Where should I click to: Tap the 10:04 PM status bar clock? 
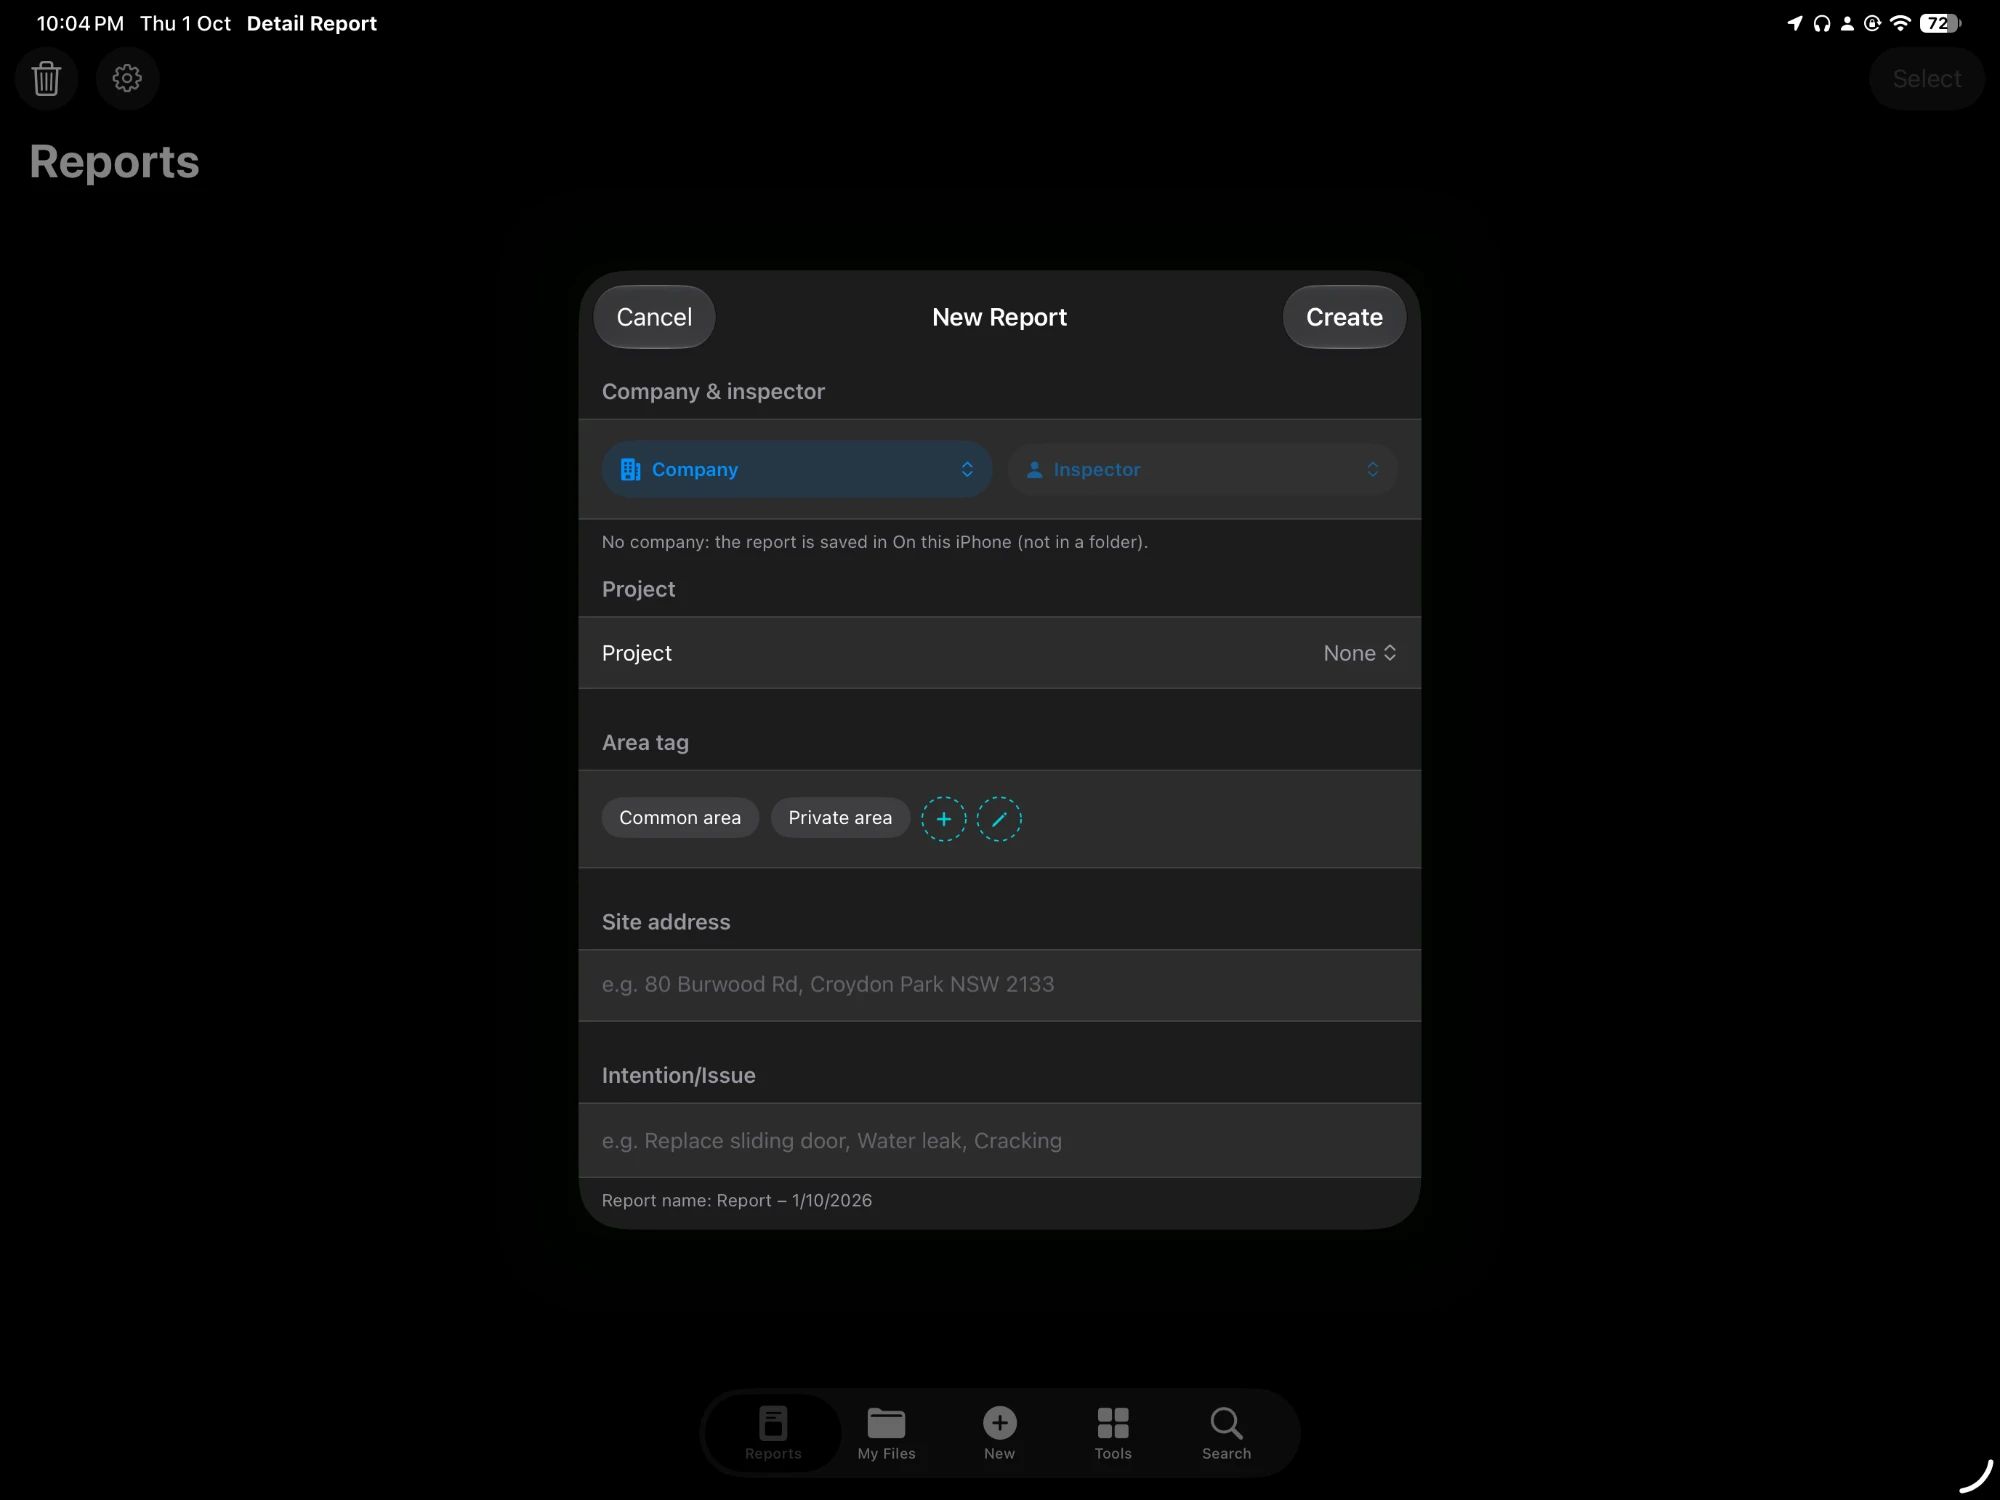[x=80, y=23]
